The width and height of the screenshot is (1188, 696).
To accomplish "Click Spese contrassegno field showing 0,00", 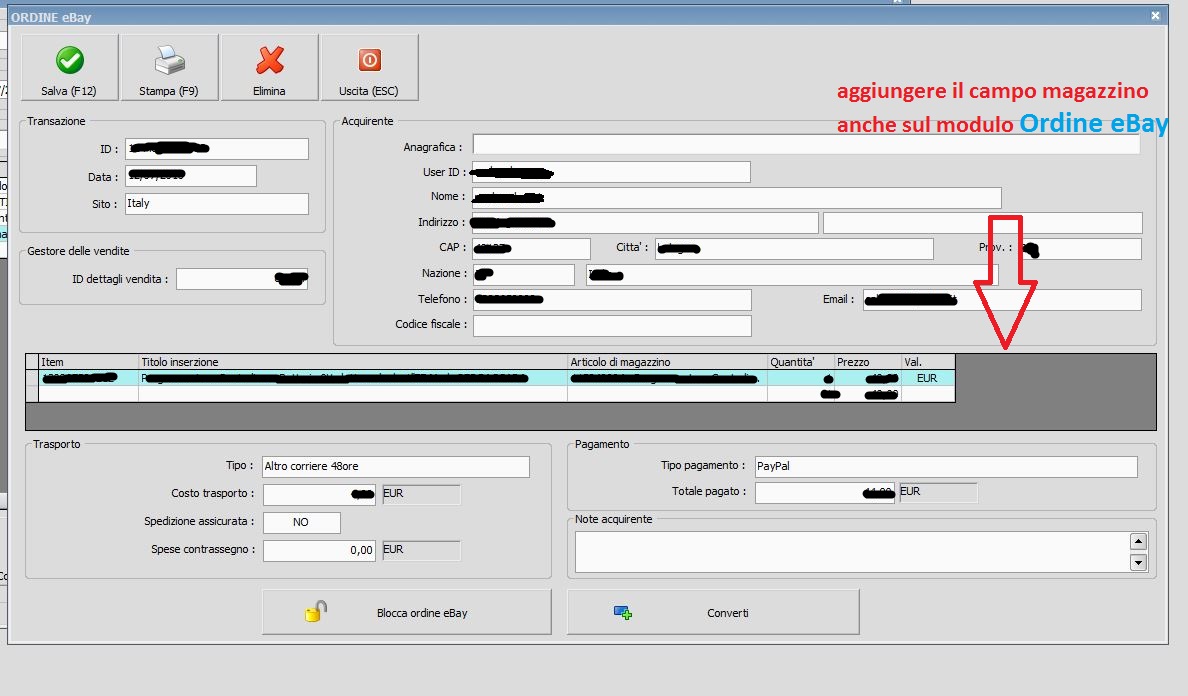I will coord(319,551).
